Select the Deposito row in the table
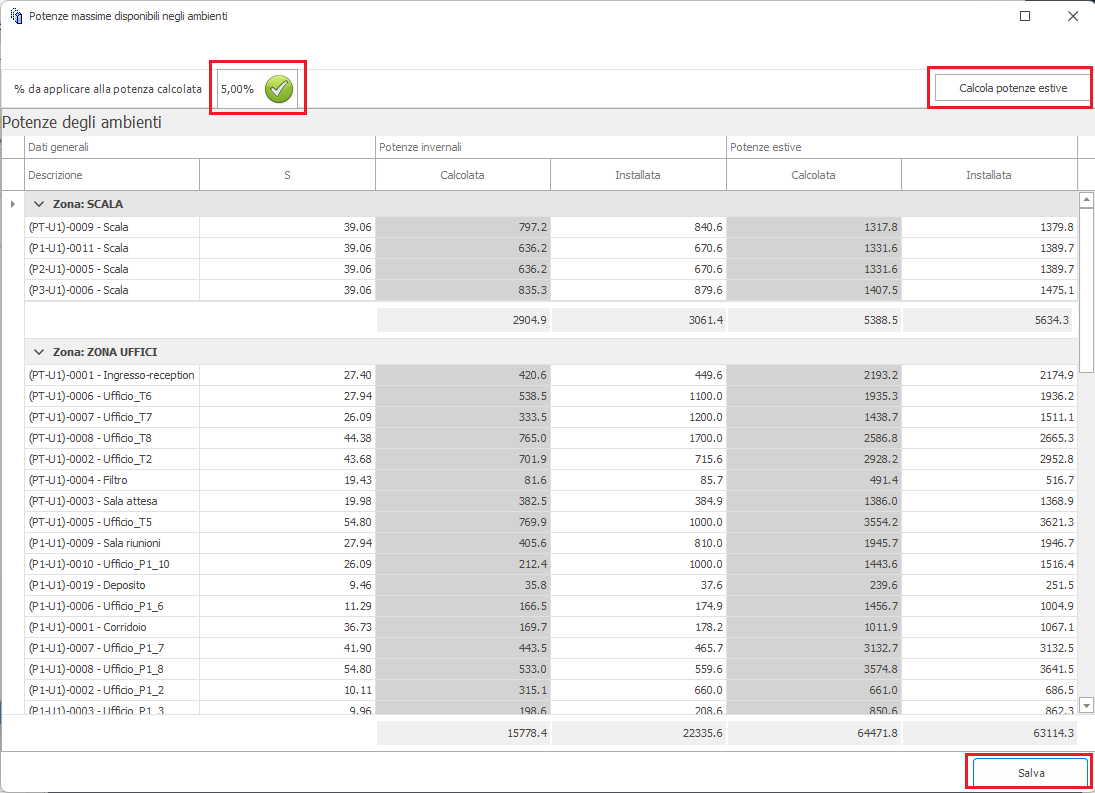Viewport: 1095px width, 793px height. tap(112, 585)
